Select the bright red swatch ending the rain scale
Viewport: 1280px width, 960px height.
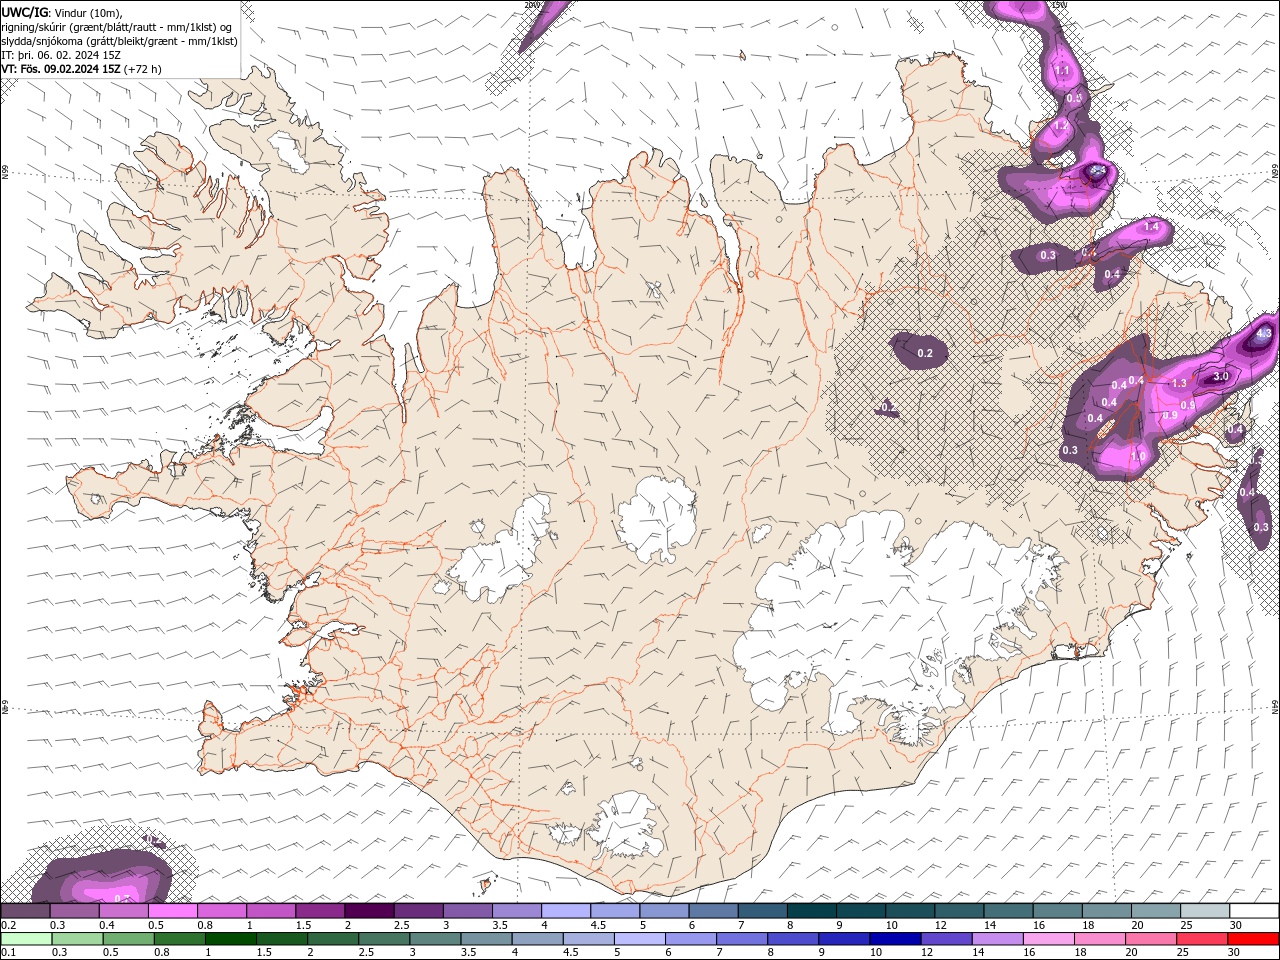pyautogui.click(x=1253, y=939)
